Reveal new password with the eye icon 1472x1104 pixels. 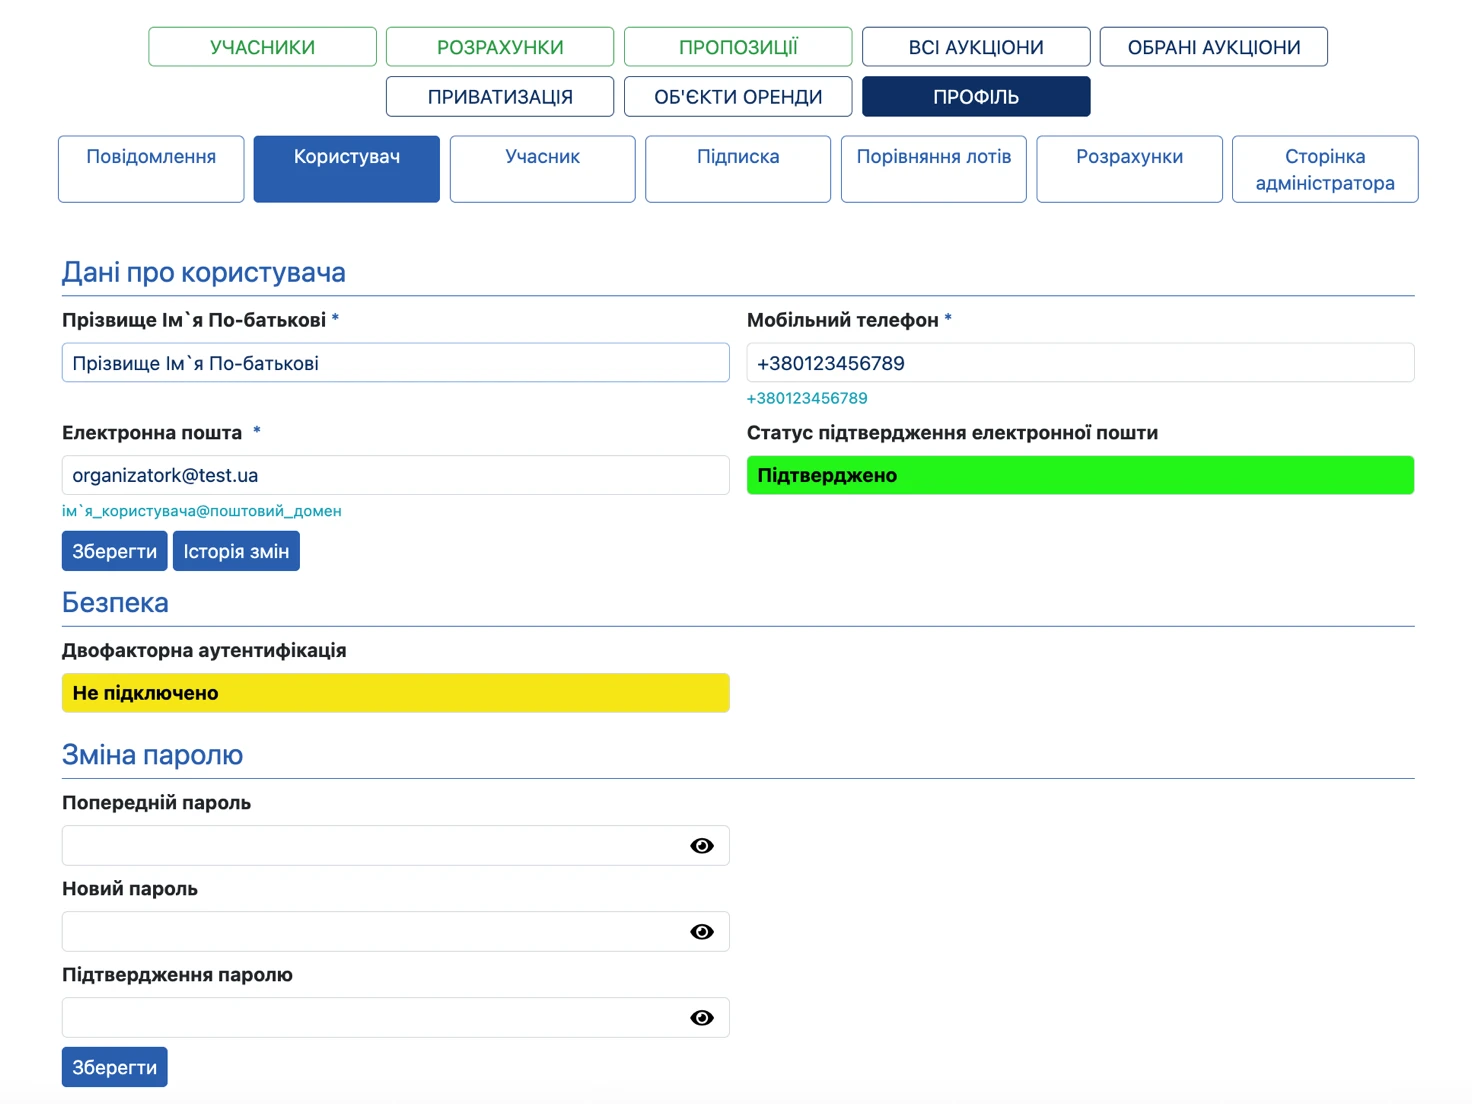(702, 932)
